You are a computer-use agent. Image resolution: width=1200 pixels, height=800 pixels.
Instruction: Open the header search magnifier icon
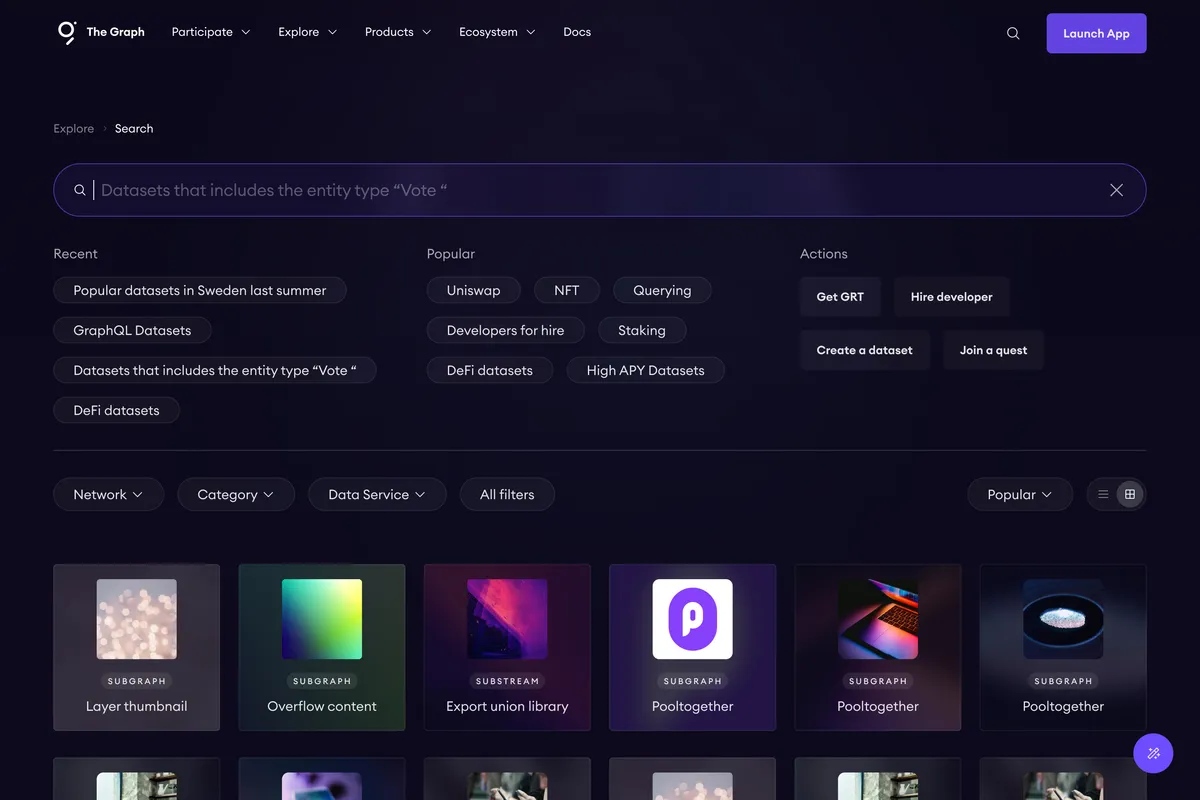(x=1013, y=33)
